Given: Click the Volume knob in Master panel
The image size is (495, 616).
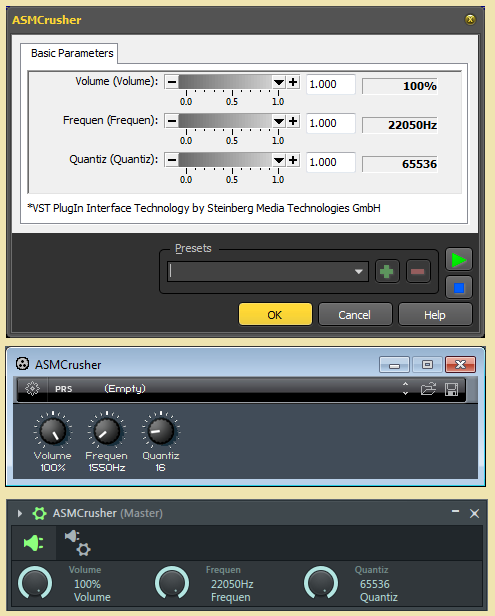Looking at the screenshot, I should click(35, 583).
